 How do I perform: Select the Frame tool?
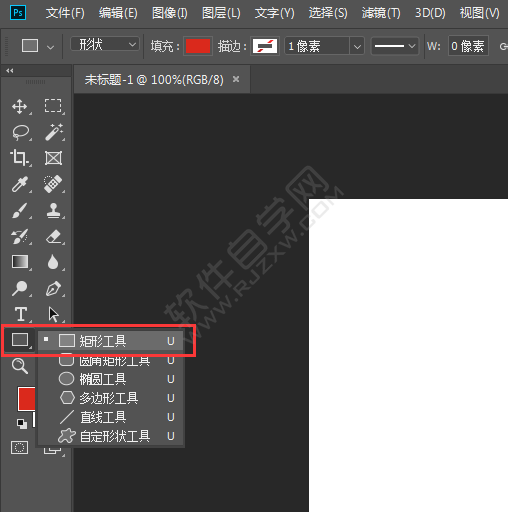click(53, 158)
